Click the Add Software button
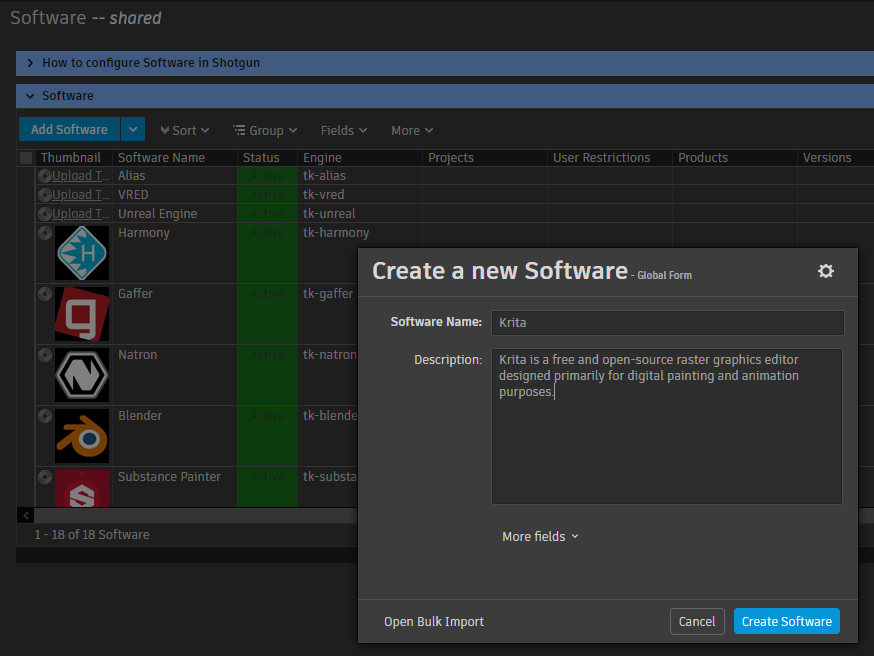Viewport: 874px width, 656px height. tap(69, 129)
